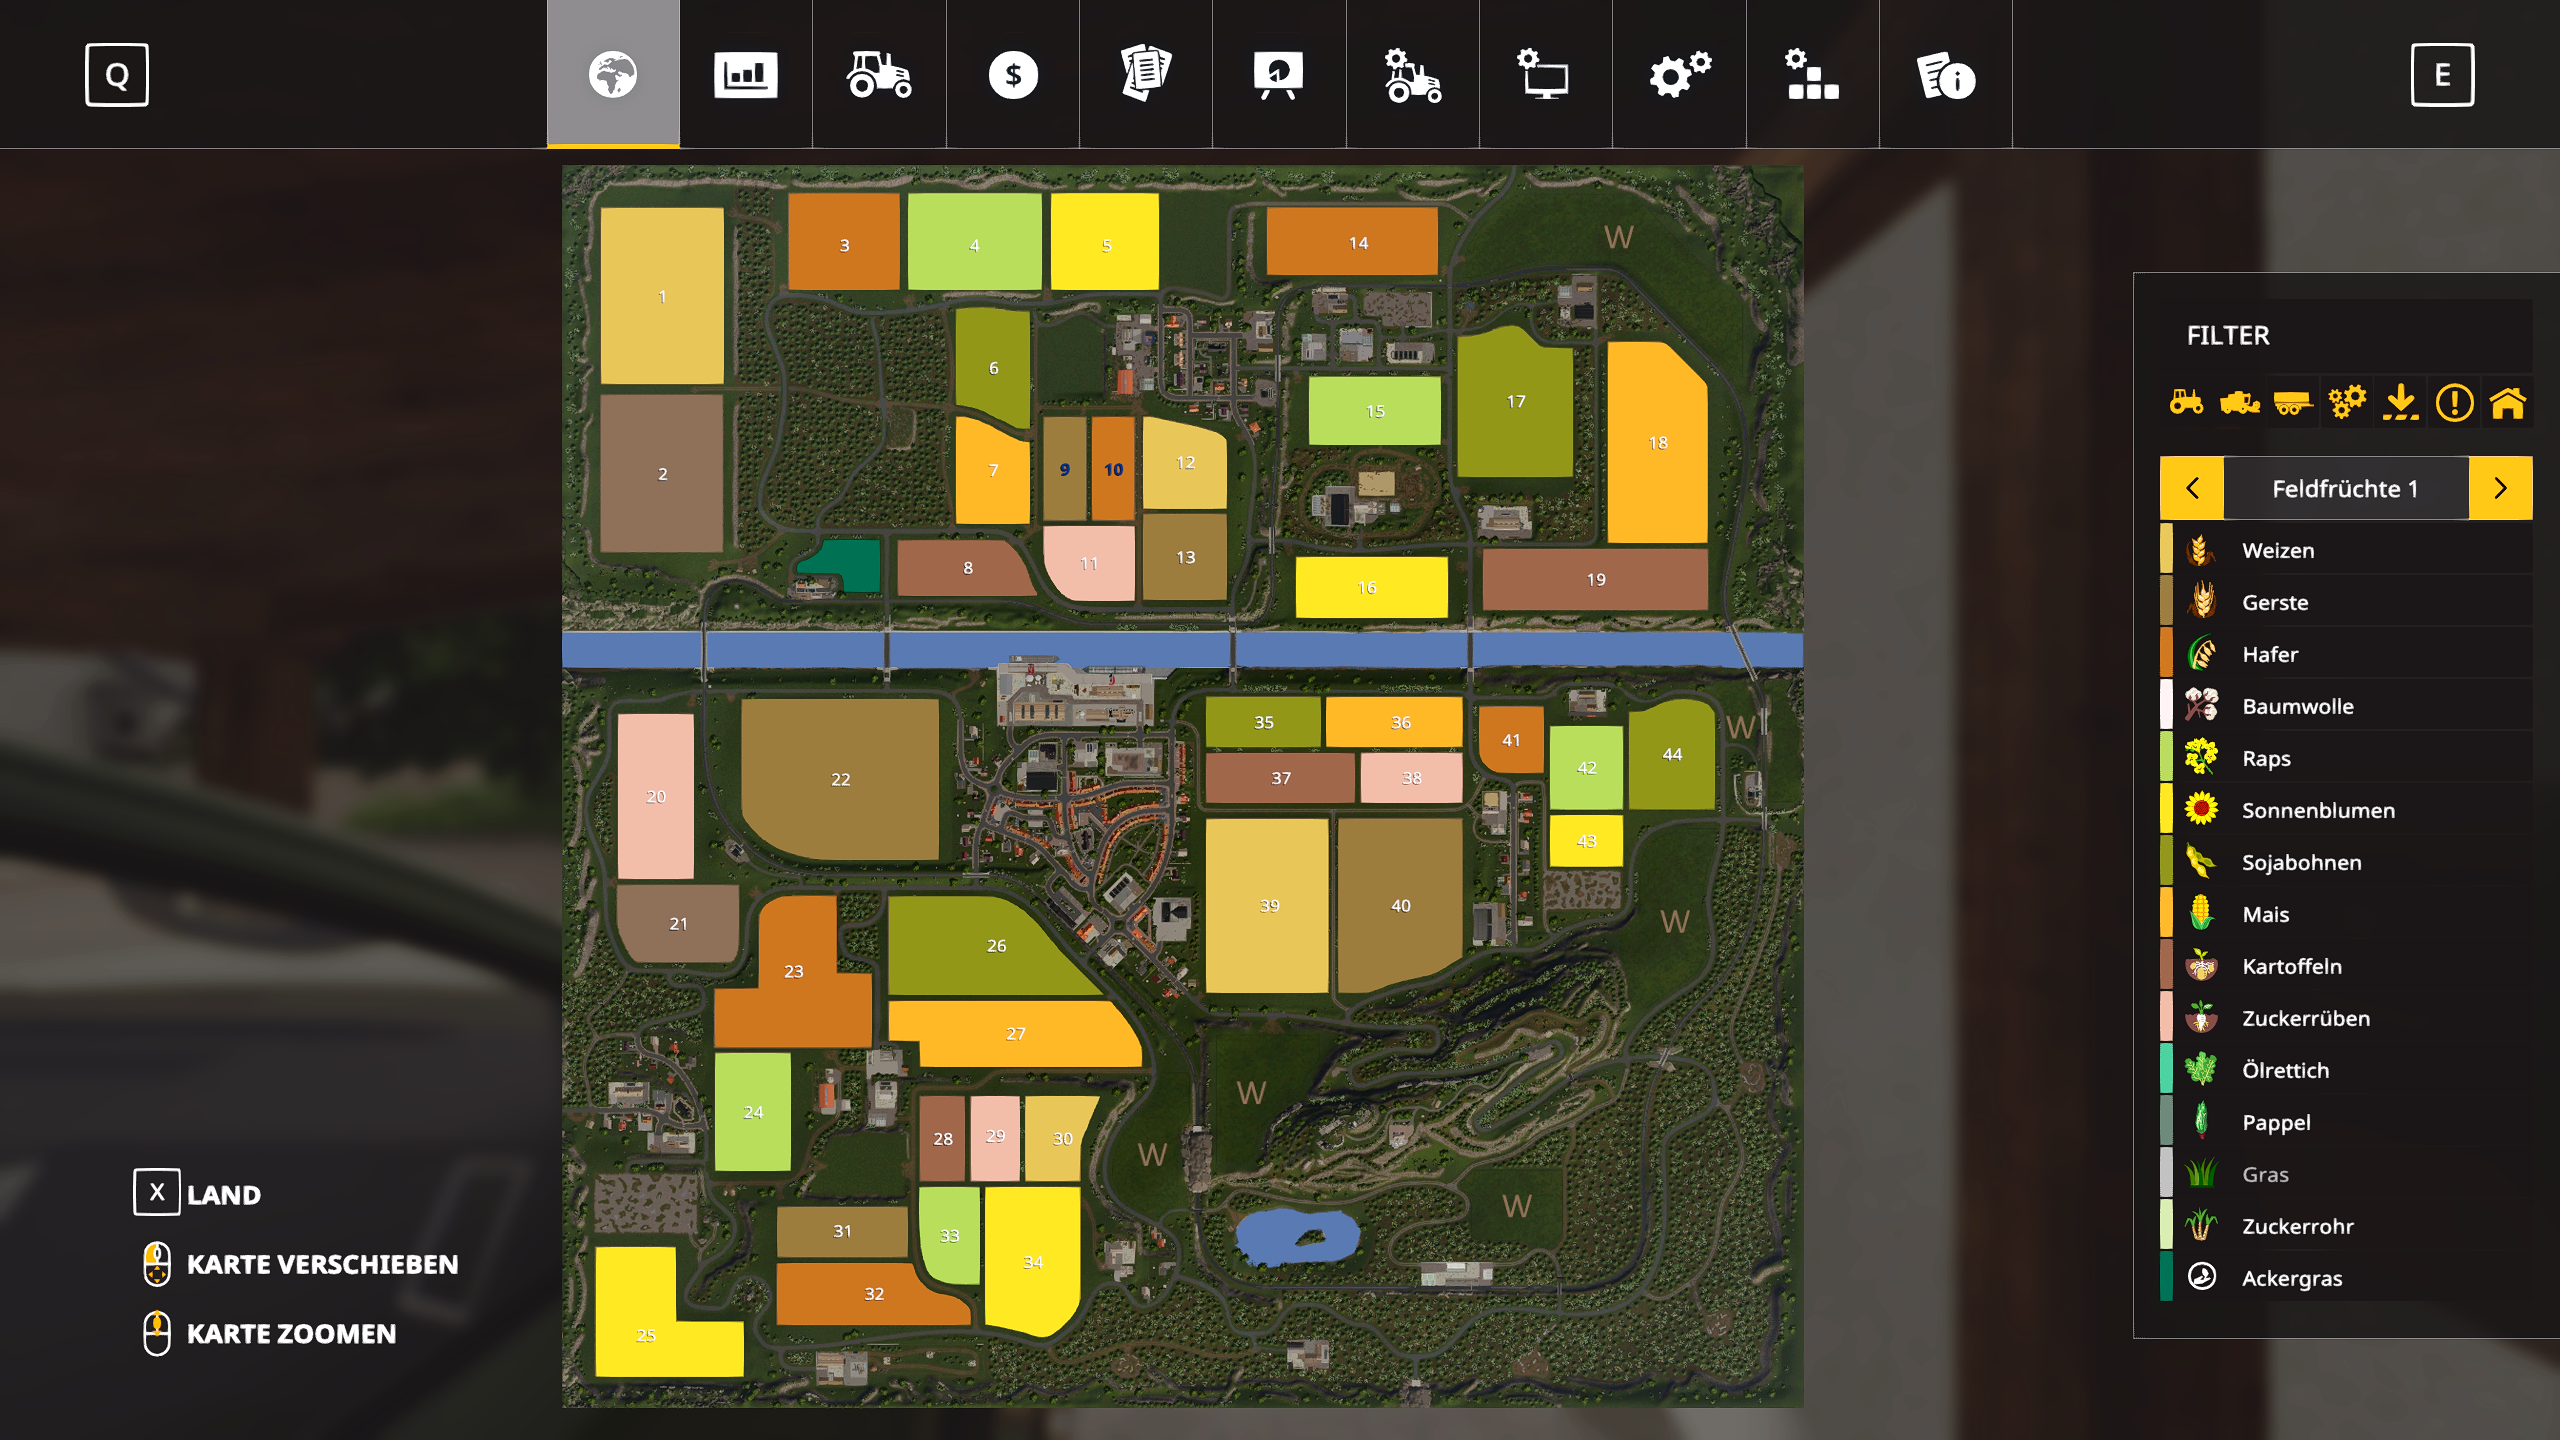Image resolution: width=2560 pixels, height=1440 pixels.
Task: Select field 22 on the map
Action: pyautogui.click(x=840, y=779)
